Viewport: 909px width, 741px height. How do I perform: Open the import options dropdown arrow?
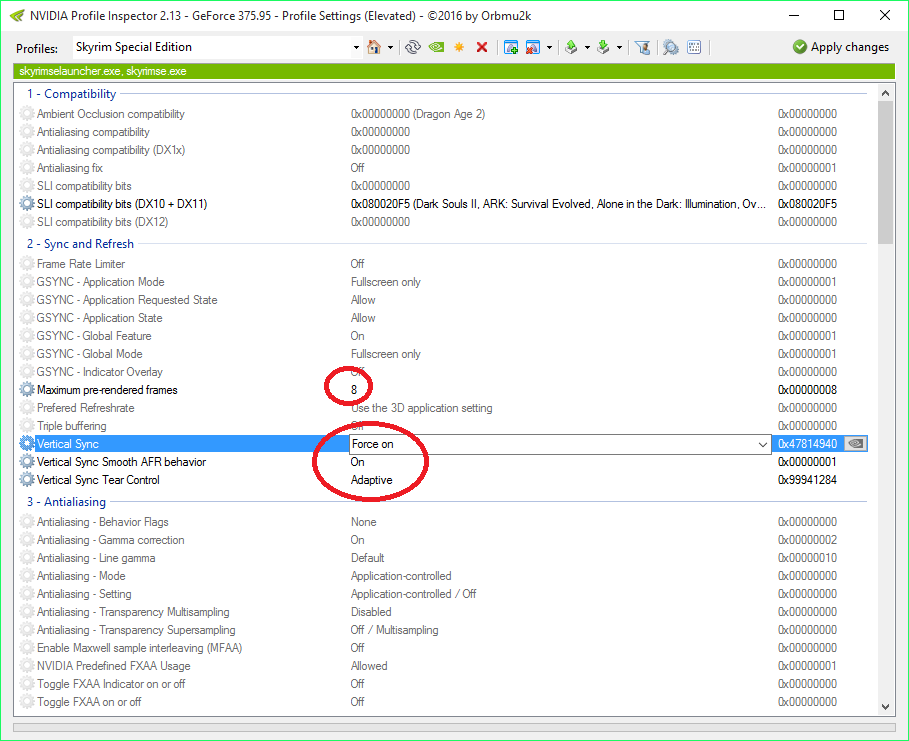pos(619,48)
